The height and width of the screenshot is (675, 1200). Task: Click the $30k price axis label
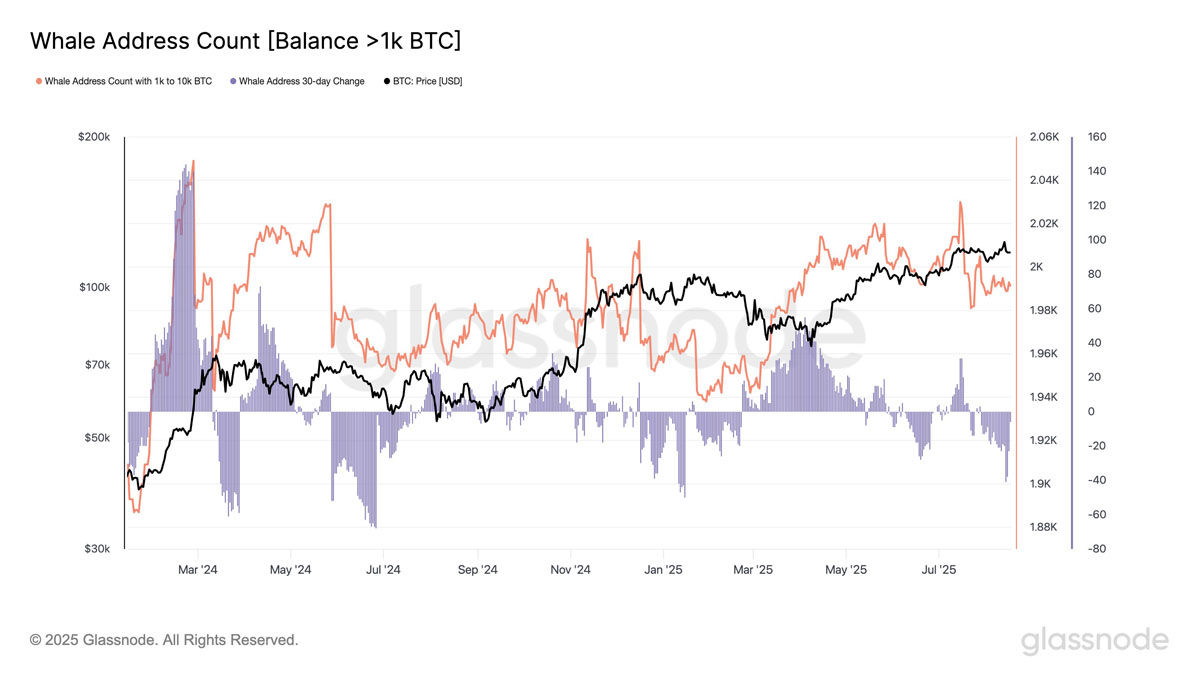96,549
